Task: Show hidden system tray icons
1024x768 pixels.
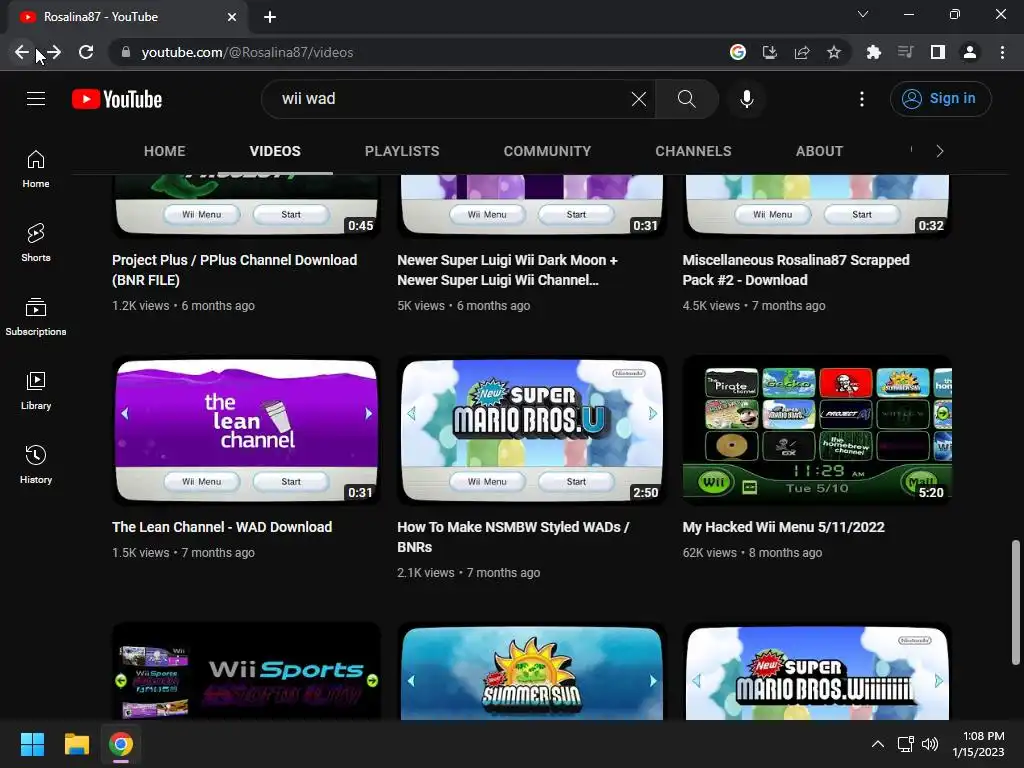Action: [x=878, y=744]
